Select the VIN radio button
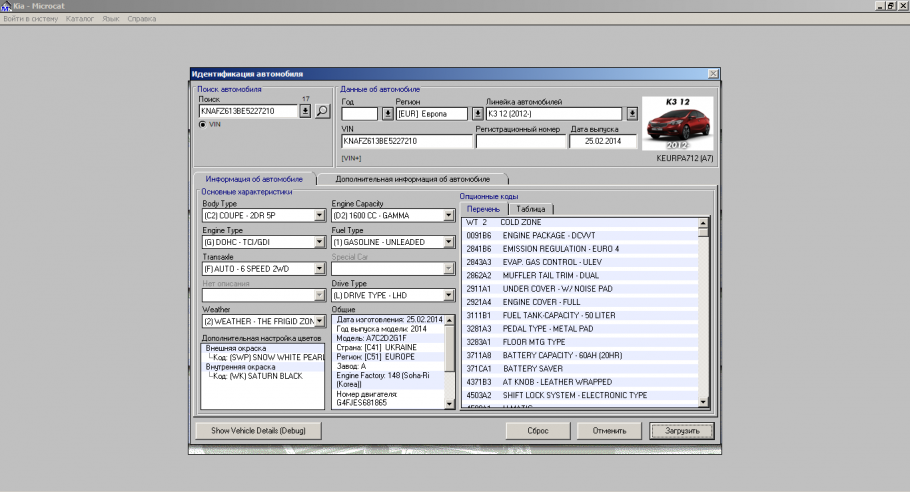The height and width of the screenshot is (492, 910). click(203, 124)
